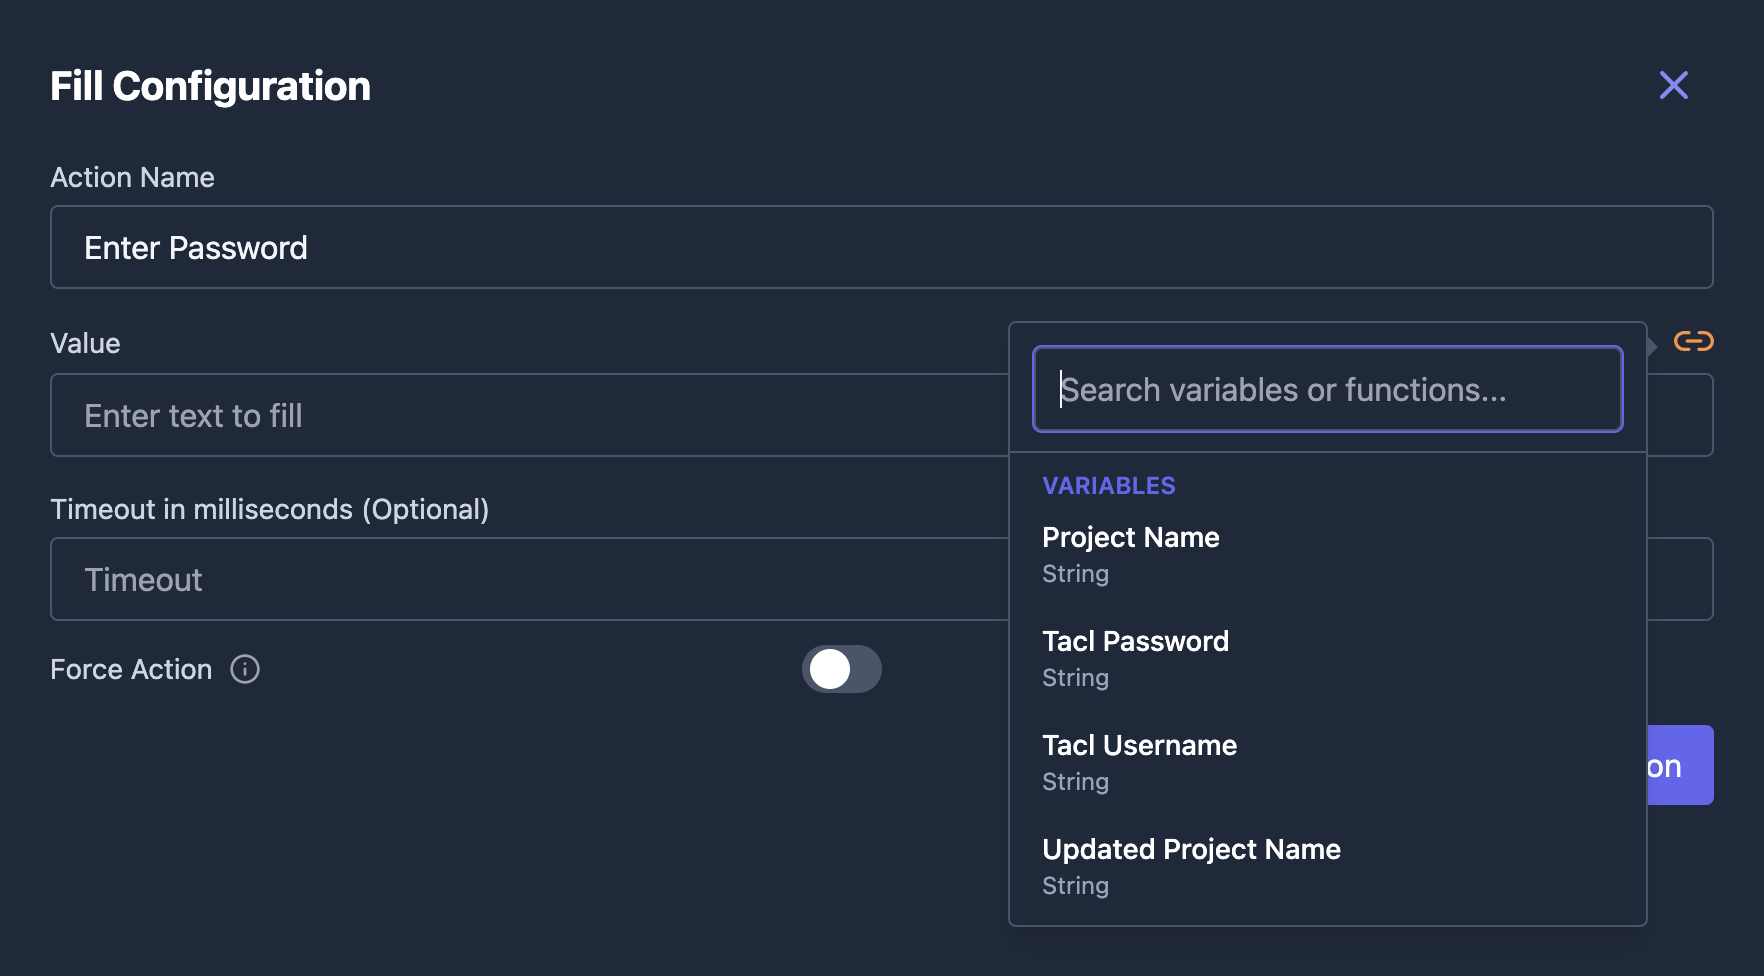
Task: Pick the Tacl Username variable
Action: 1327,762
